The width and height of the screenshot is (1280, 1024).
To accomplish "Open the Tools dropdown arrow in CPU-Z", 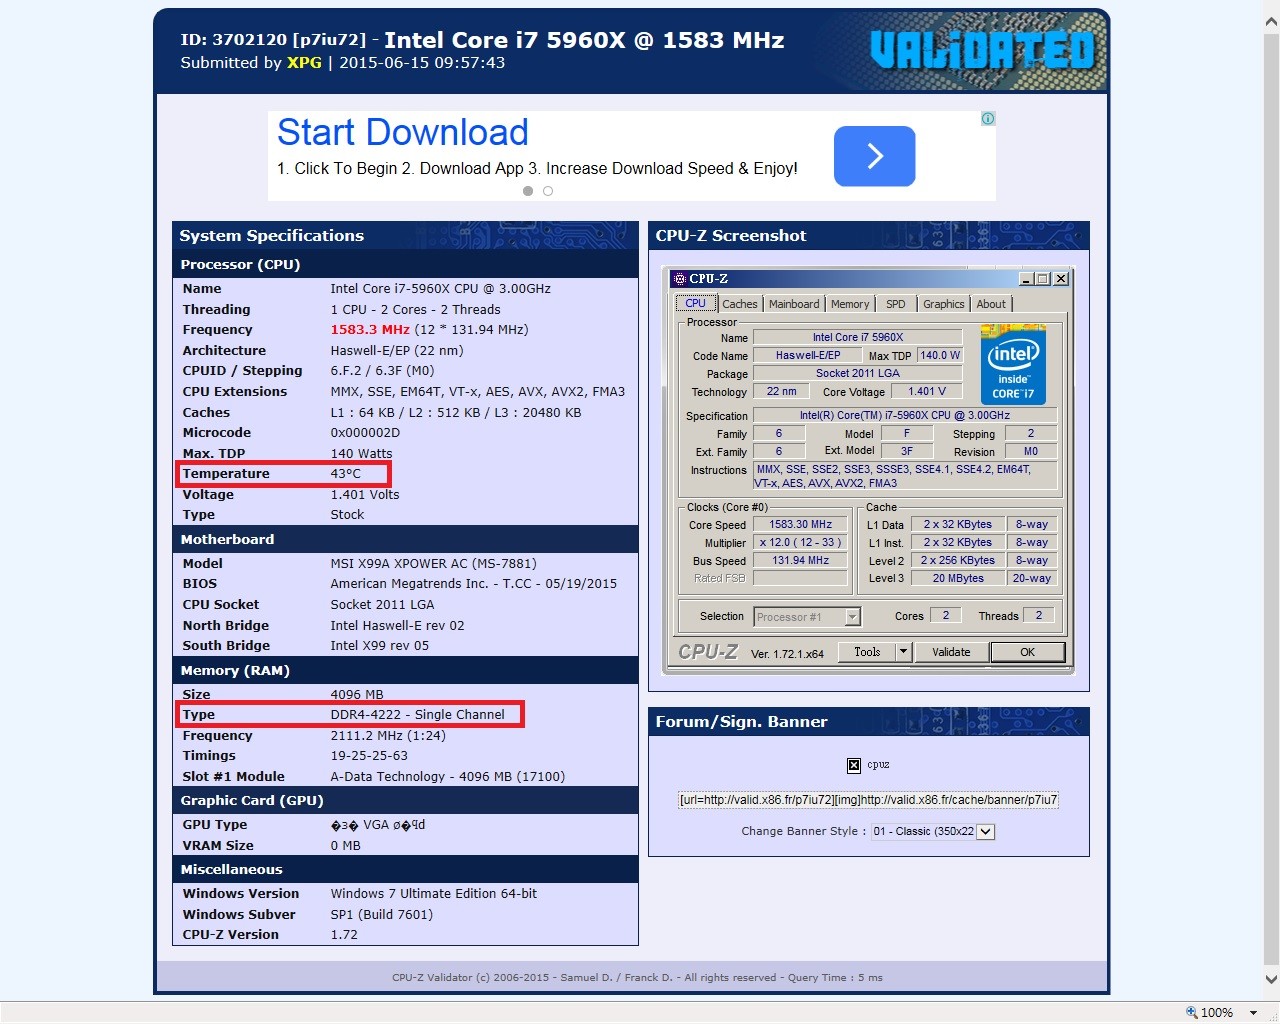I will point(903,652).
